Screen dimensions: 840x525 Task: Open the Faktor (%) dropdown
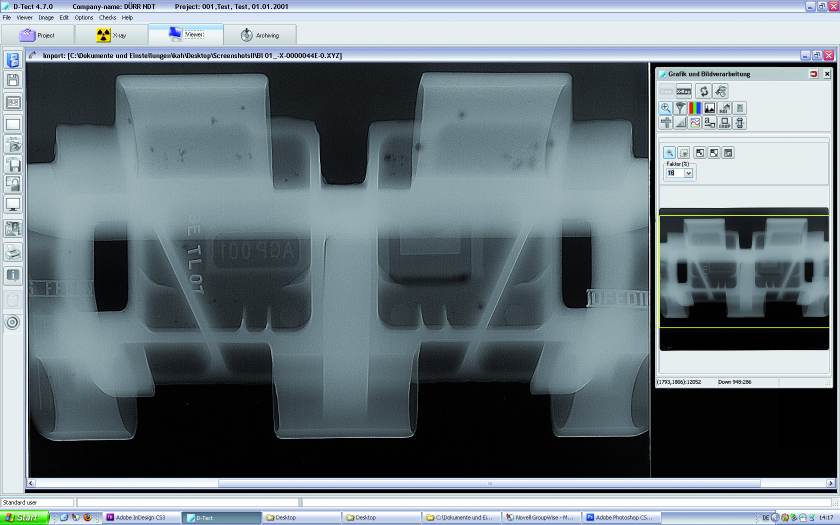(x=688, y=173)
